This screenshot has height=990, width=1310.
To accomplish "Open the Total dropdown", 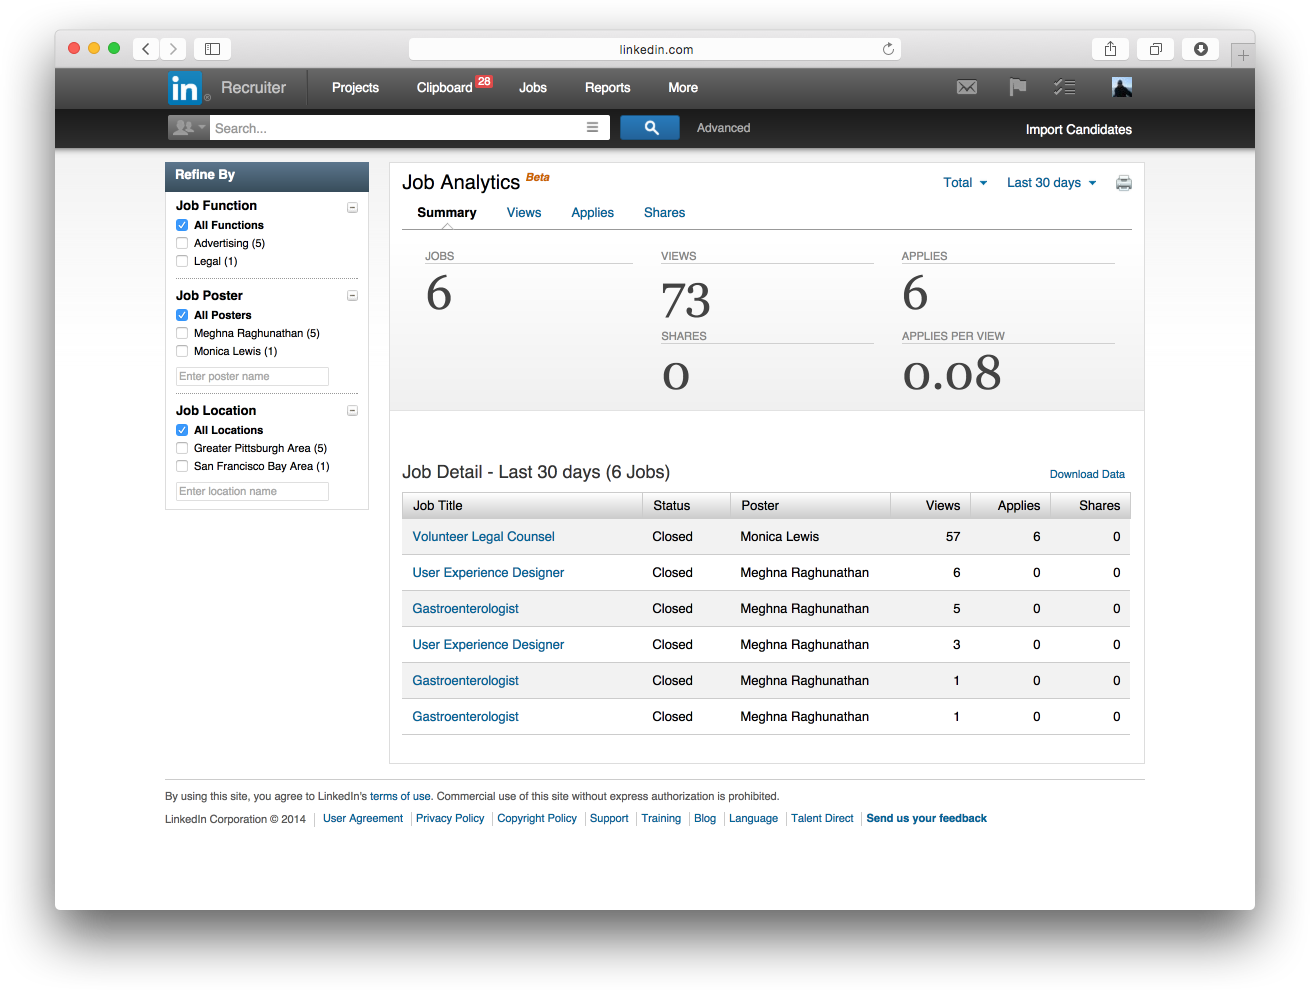I will point(965,182).
